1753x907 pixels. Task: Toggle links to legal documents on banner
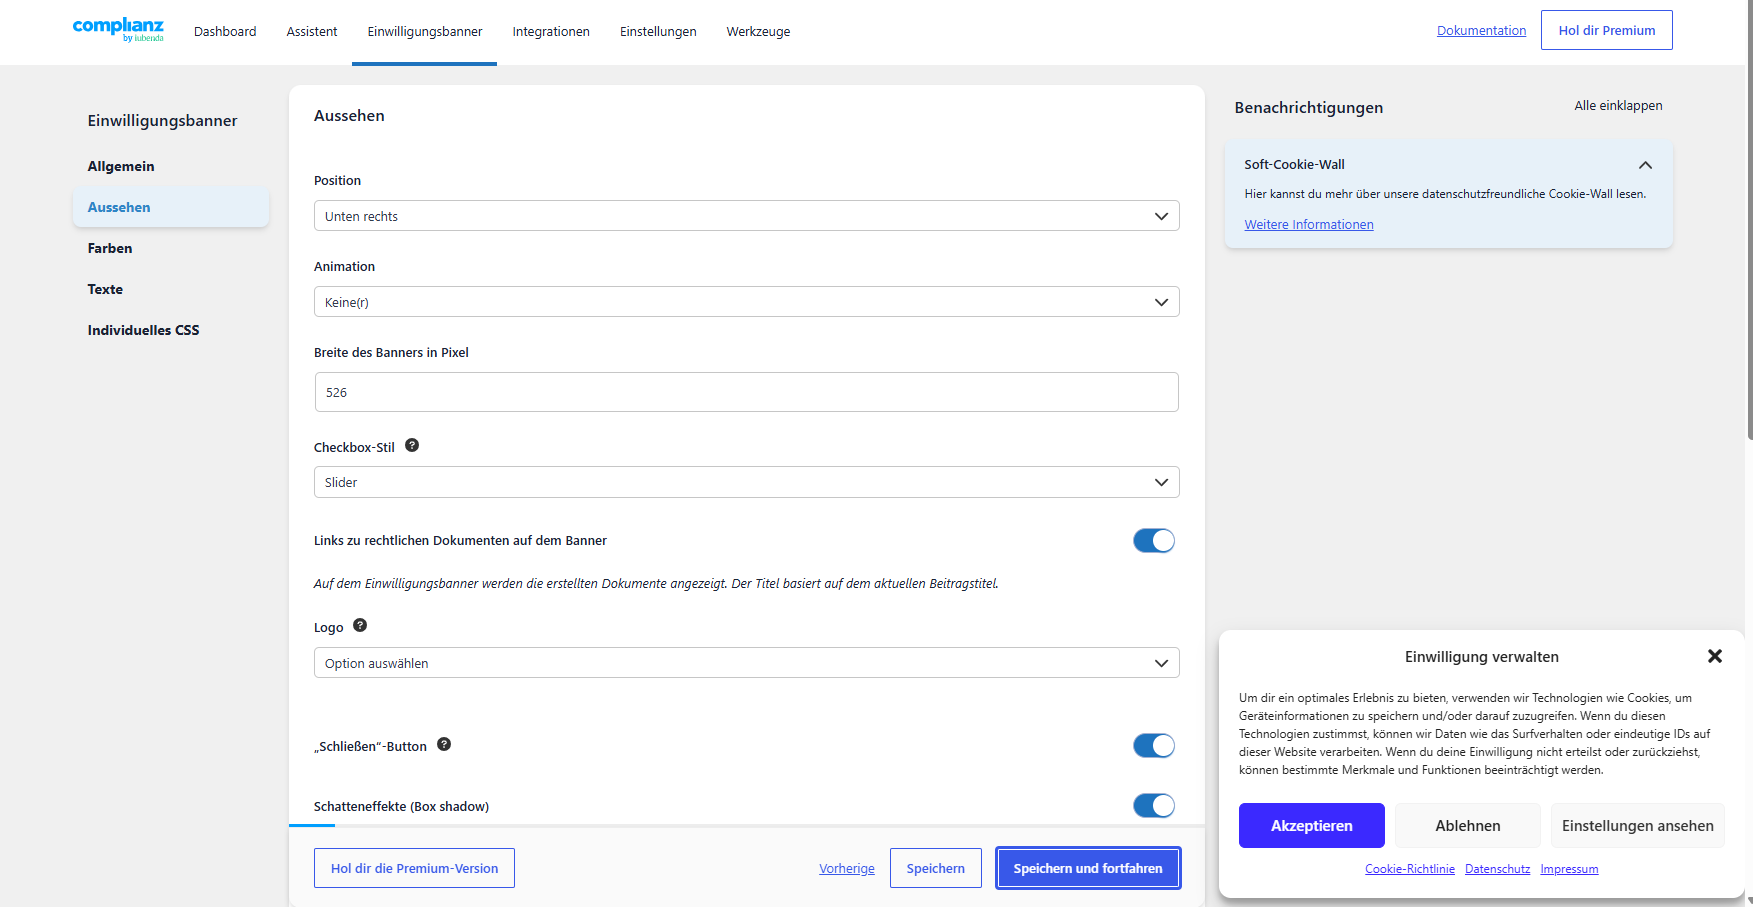[1154, 541]
